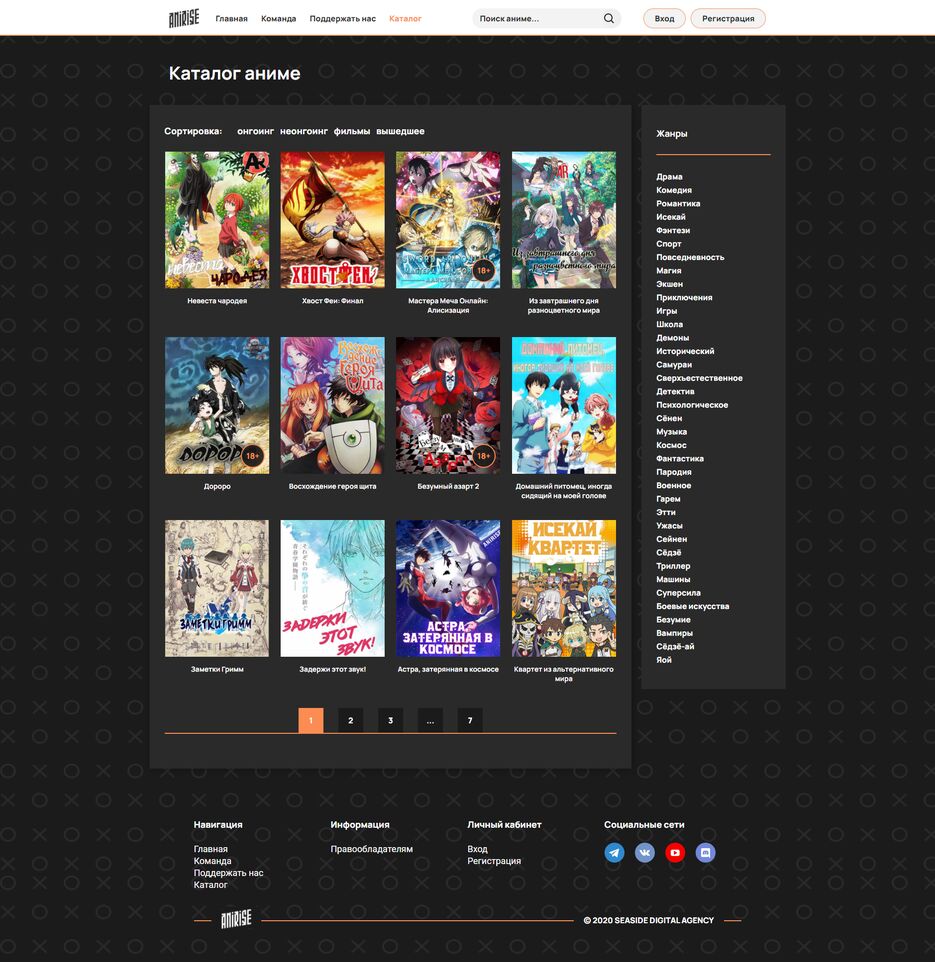Screen dimensions: 935x962
Task: Enable the фильмы sorting filter
Action: click(x=352, y=131)
